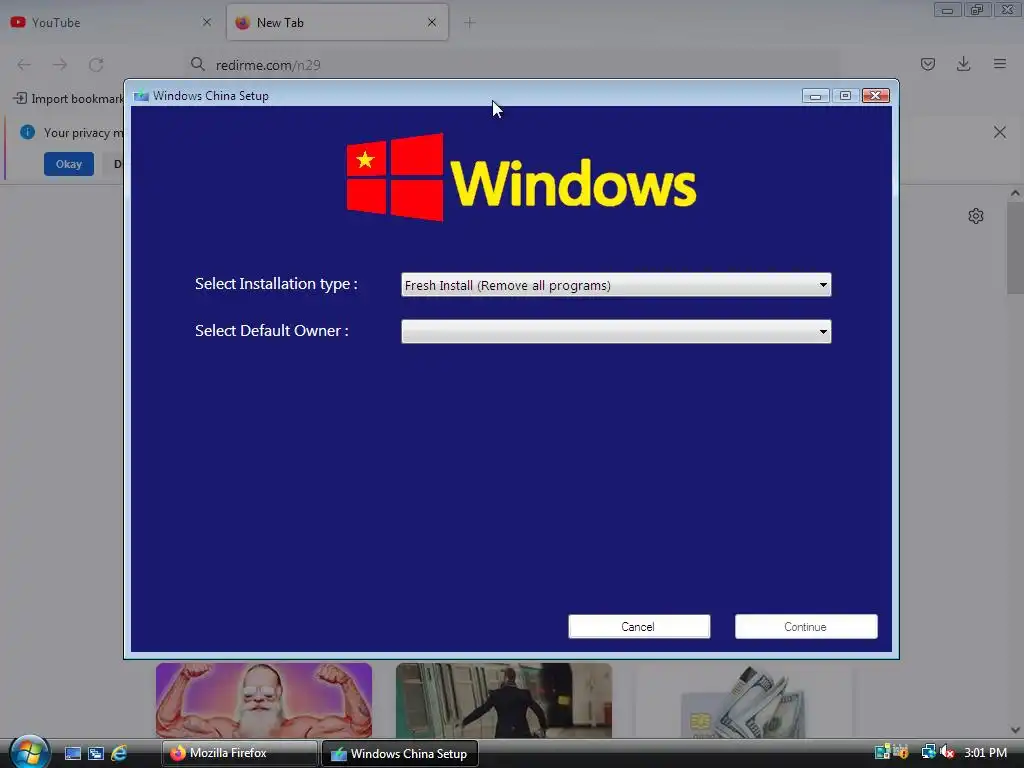Close the YouTube tab
The width and height of the screenshot is (1024, 768).
207,22
